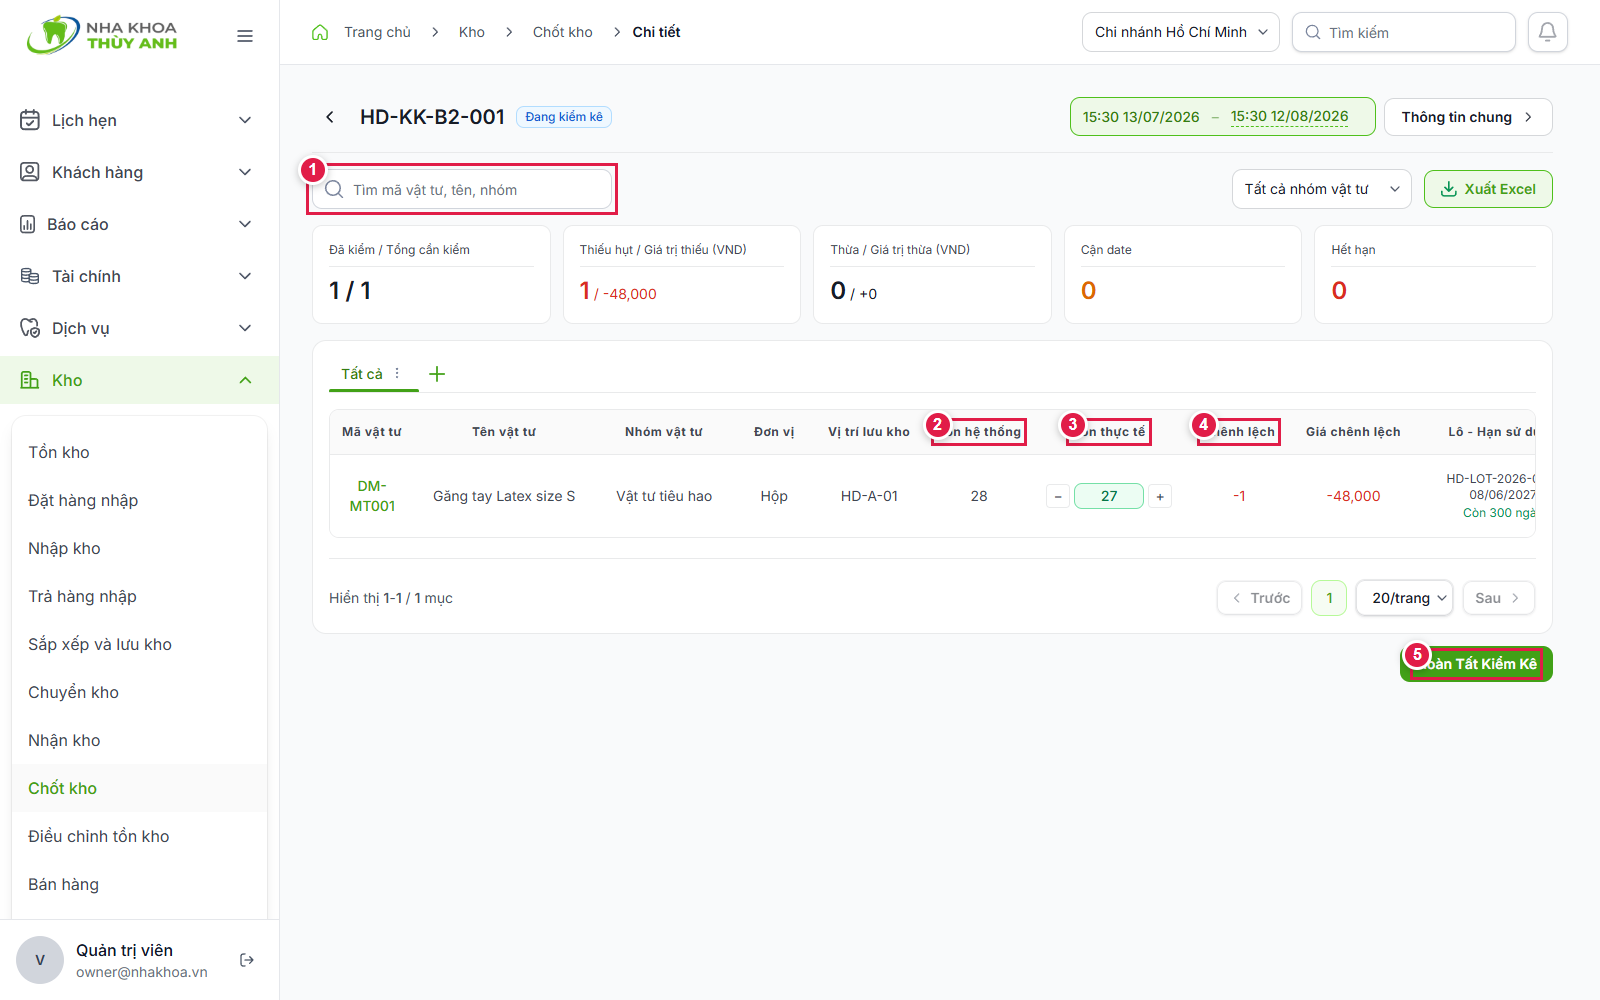Screen dimensions: 1600x1000
Task: Go to home via breadcrumb house icon
Action: tap(320, 32)
